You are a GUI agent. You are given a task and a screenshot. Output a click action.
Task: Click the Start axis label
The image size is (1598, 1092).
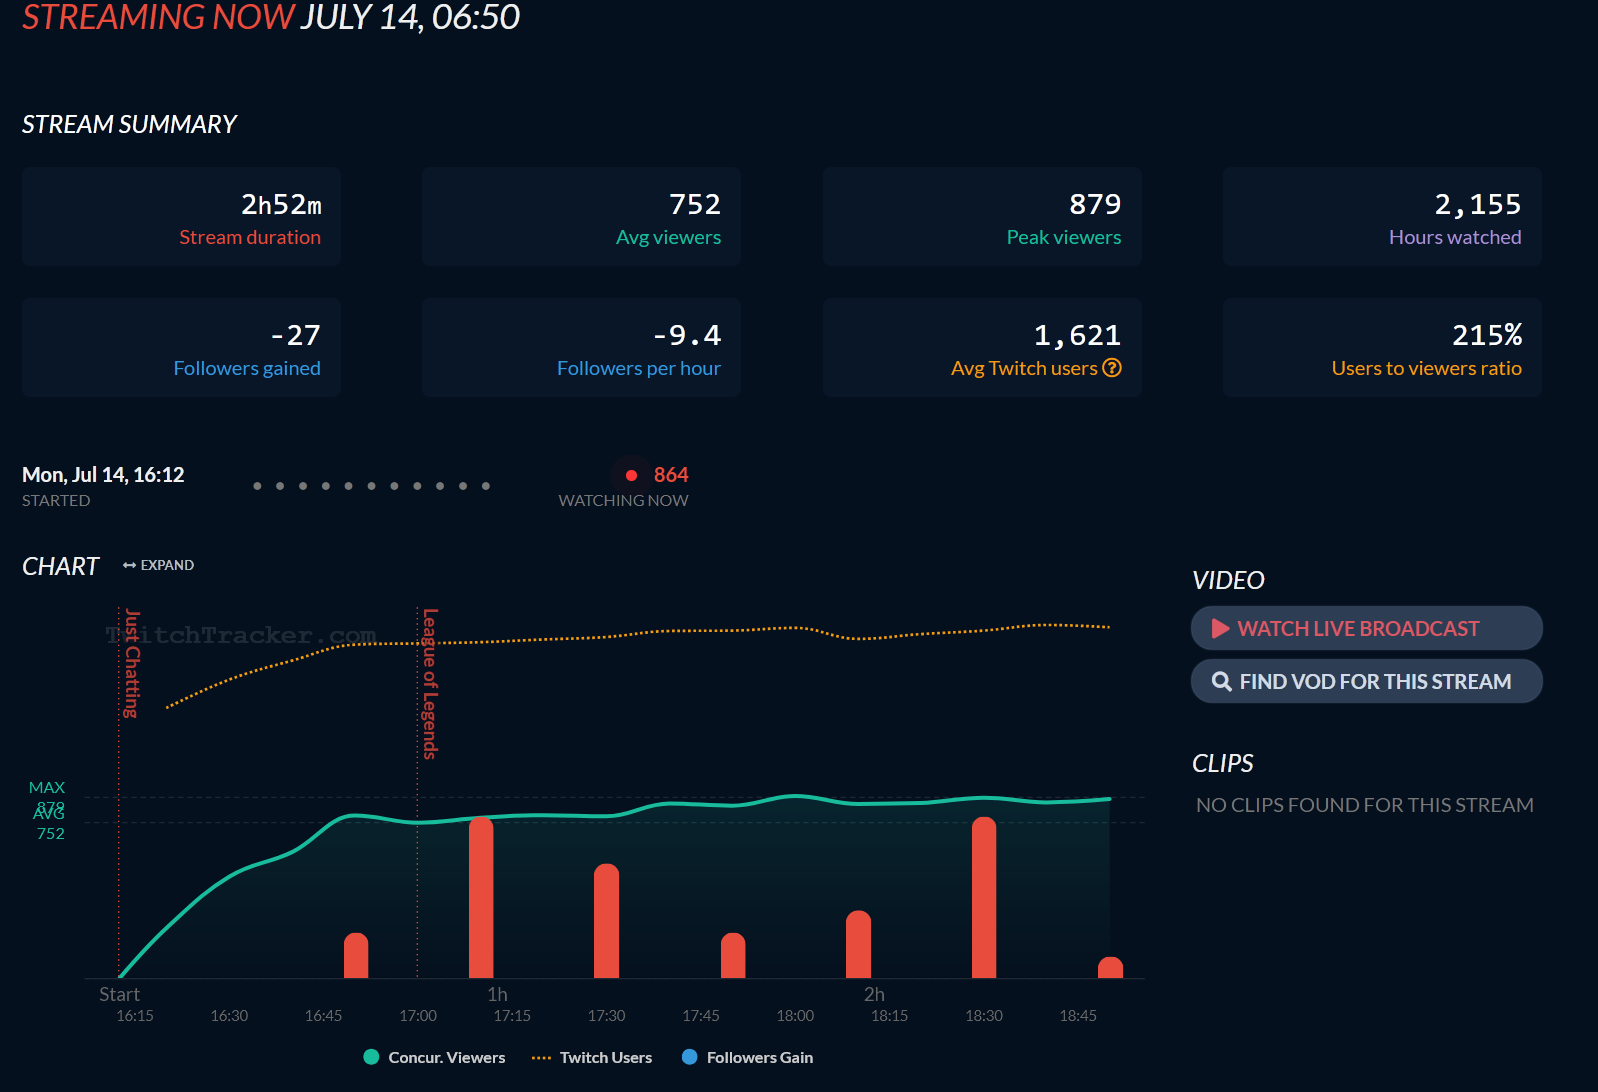pos(119,994)
